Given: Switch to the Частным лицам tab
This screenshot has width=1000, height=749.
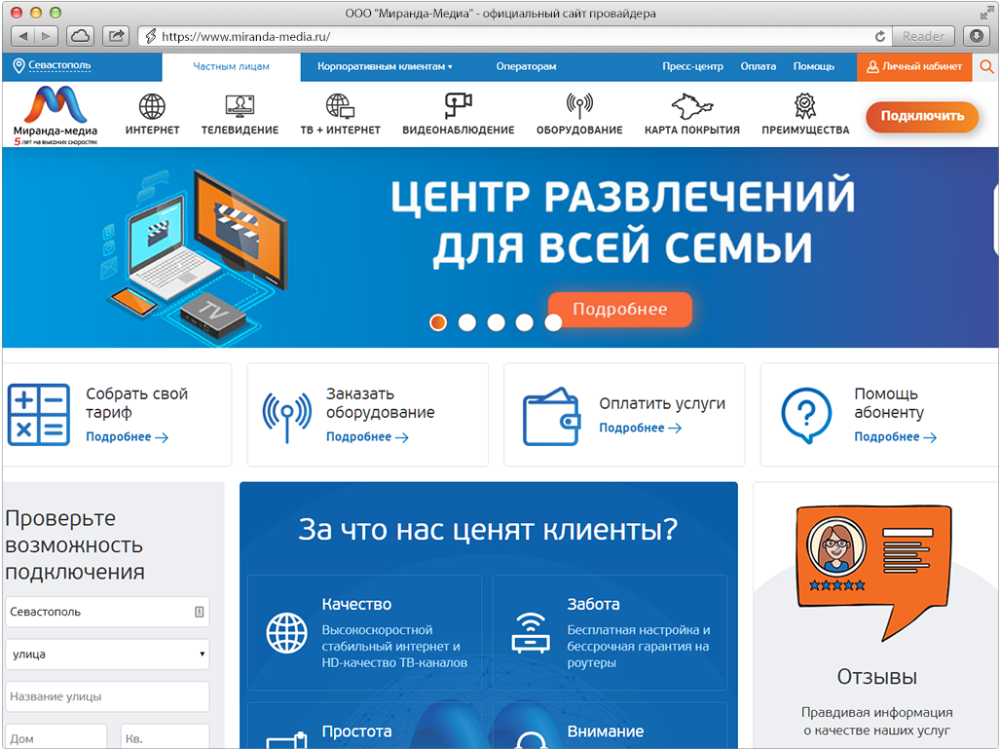Looking at the screenshot, I should [229, 66].
